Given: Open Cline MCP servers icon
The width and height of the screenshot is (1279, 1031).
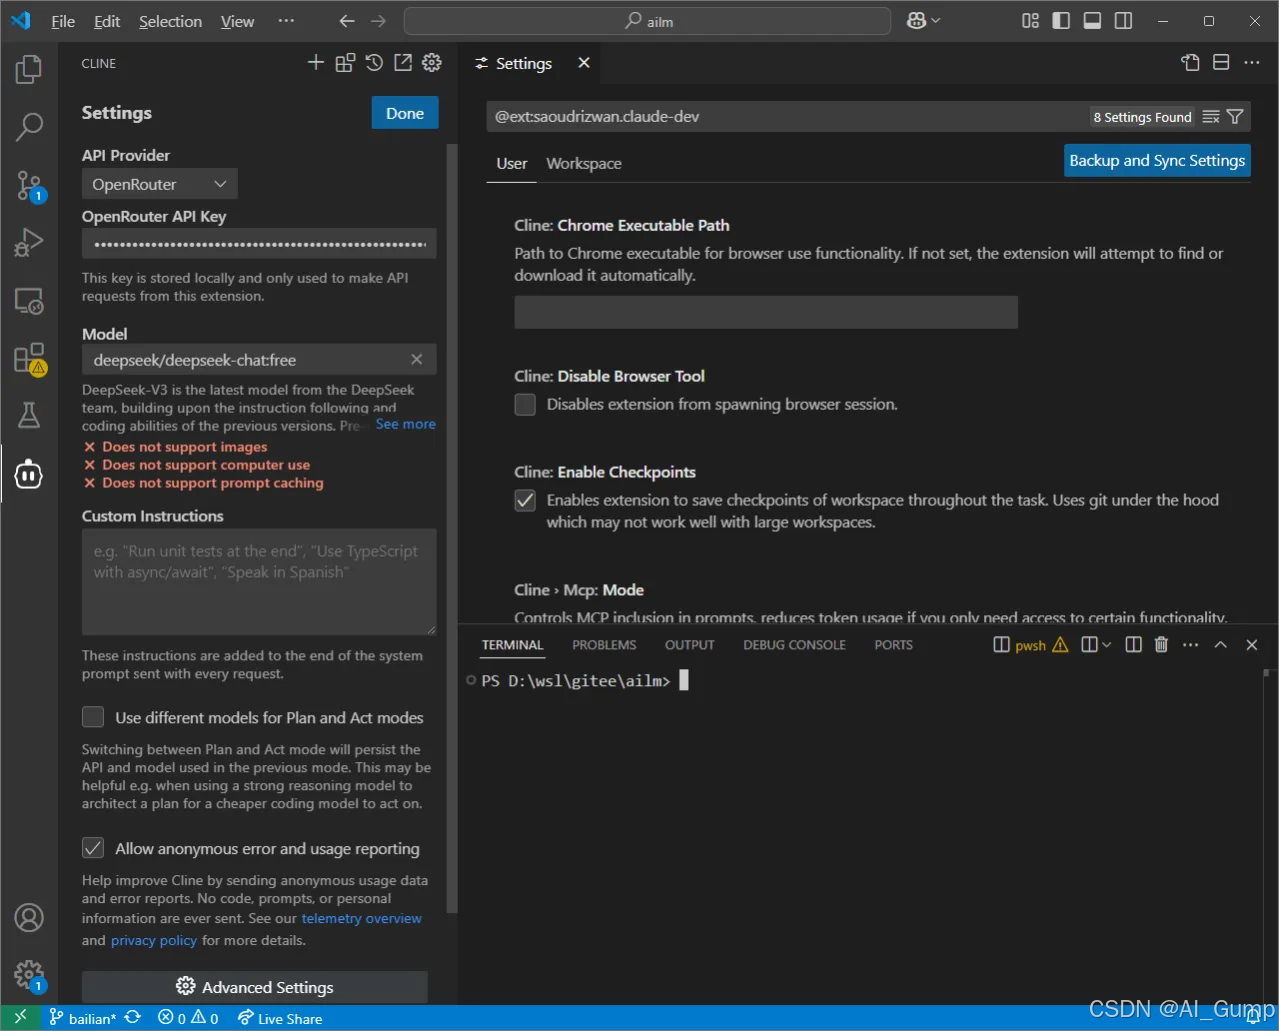Looking at the screenshot, I should tap(345, 63).
